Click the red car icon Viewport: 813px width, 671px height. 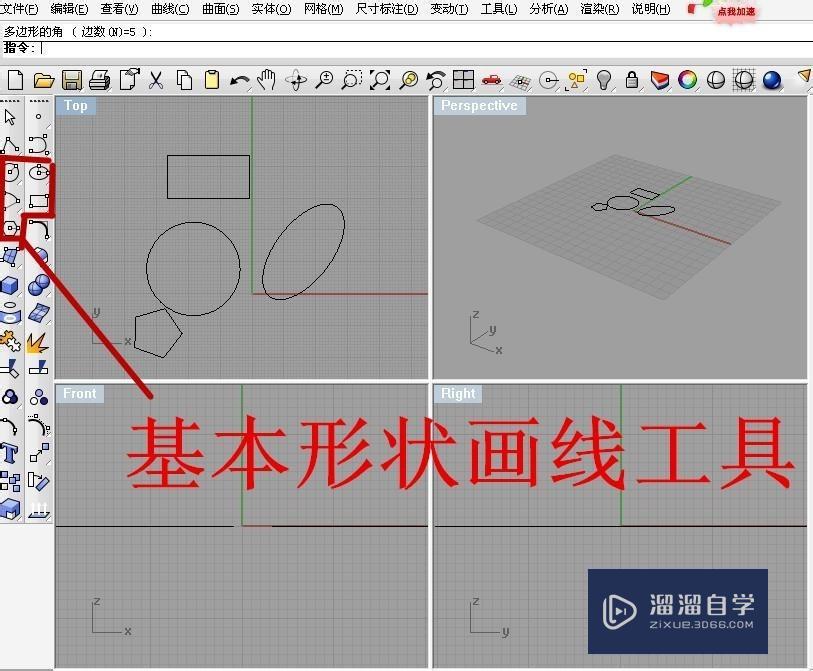tap(492, 80)
